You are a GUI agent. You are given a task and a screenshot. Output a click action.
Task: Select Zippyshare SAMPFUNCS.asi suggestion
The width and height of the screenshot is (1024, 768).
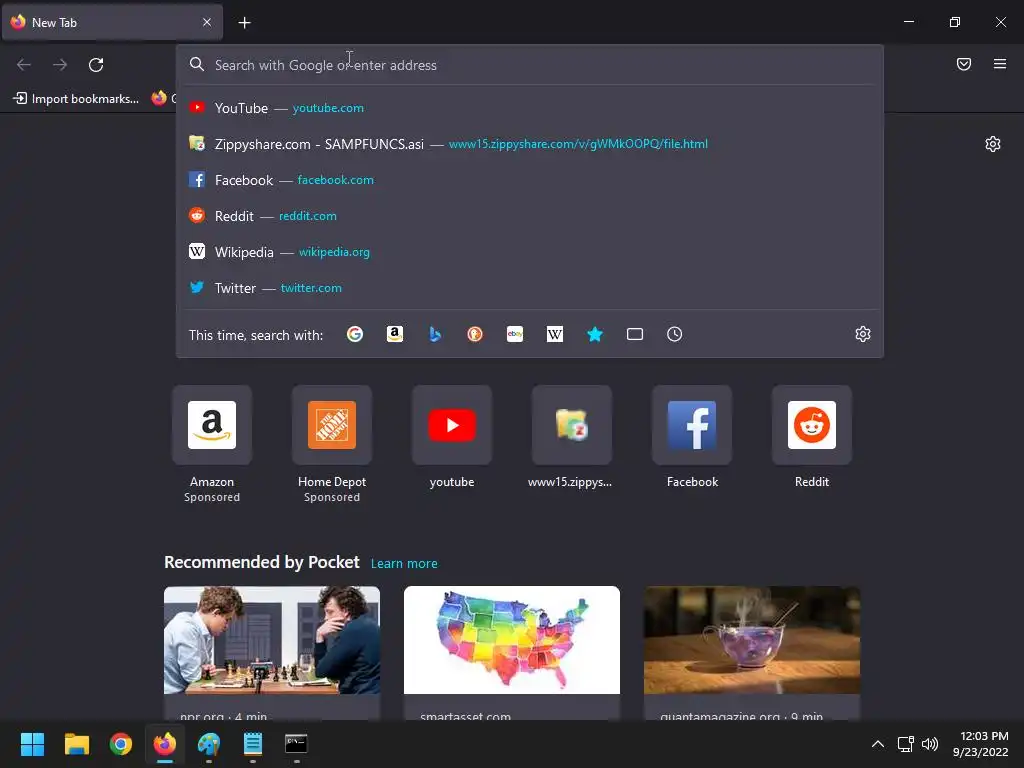(x=530, y=144)
